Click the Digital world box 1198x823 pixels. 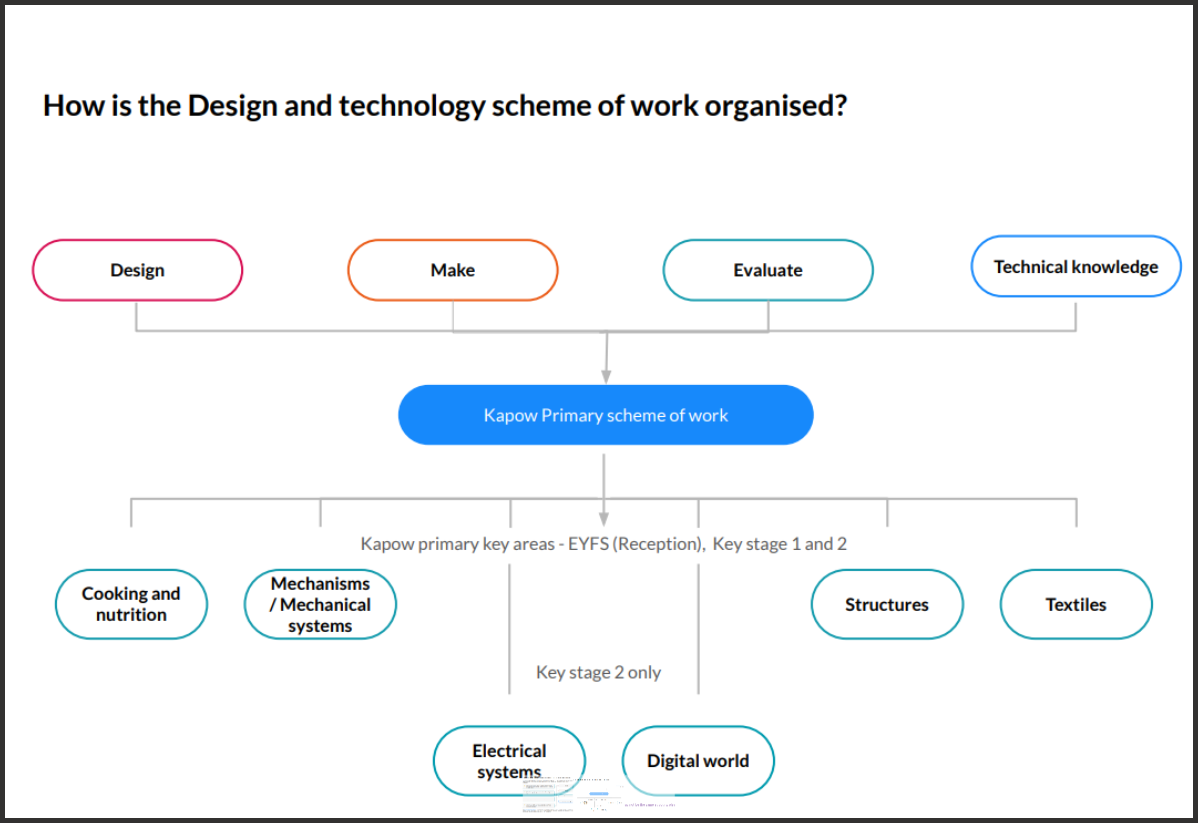click(x=697, y=761)
